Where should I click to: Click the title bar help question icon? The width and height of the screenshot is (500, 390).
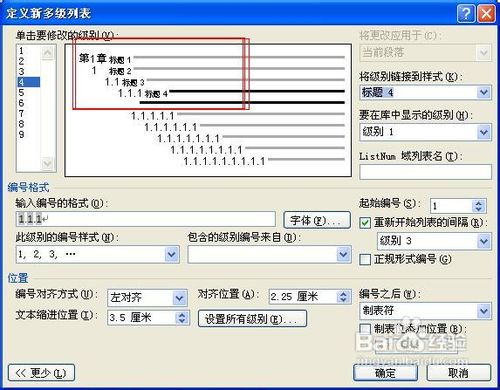point(466,14)
